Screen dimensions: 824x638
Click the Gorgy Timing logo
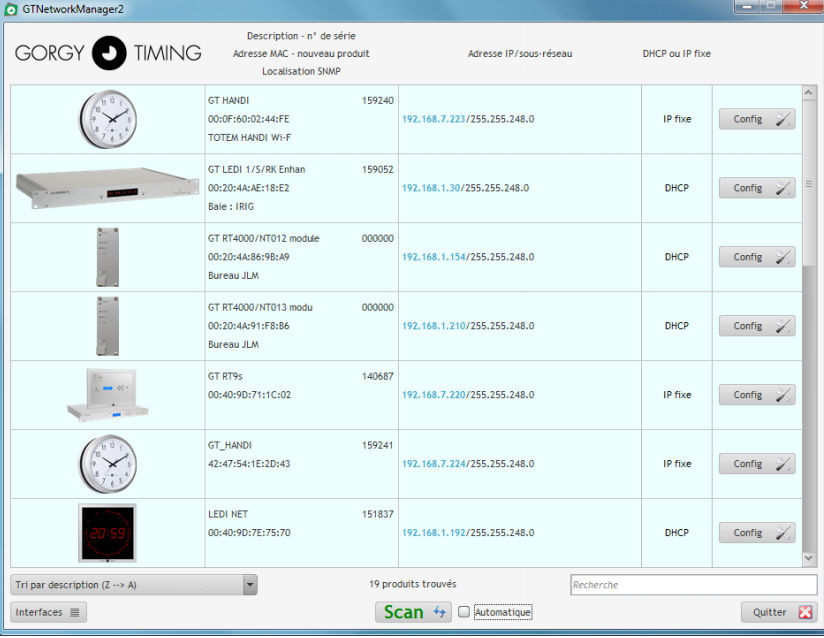tap(107, 55)
